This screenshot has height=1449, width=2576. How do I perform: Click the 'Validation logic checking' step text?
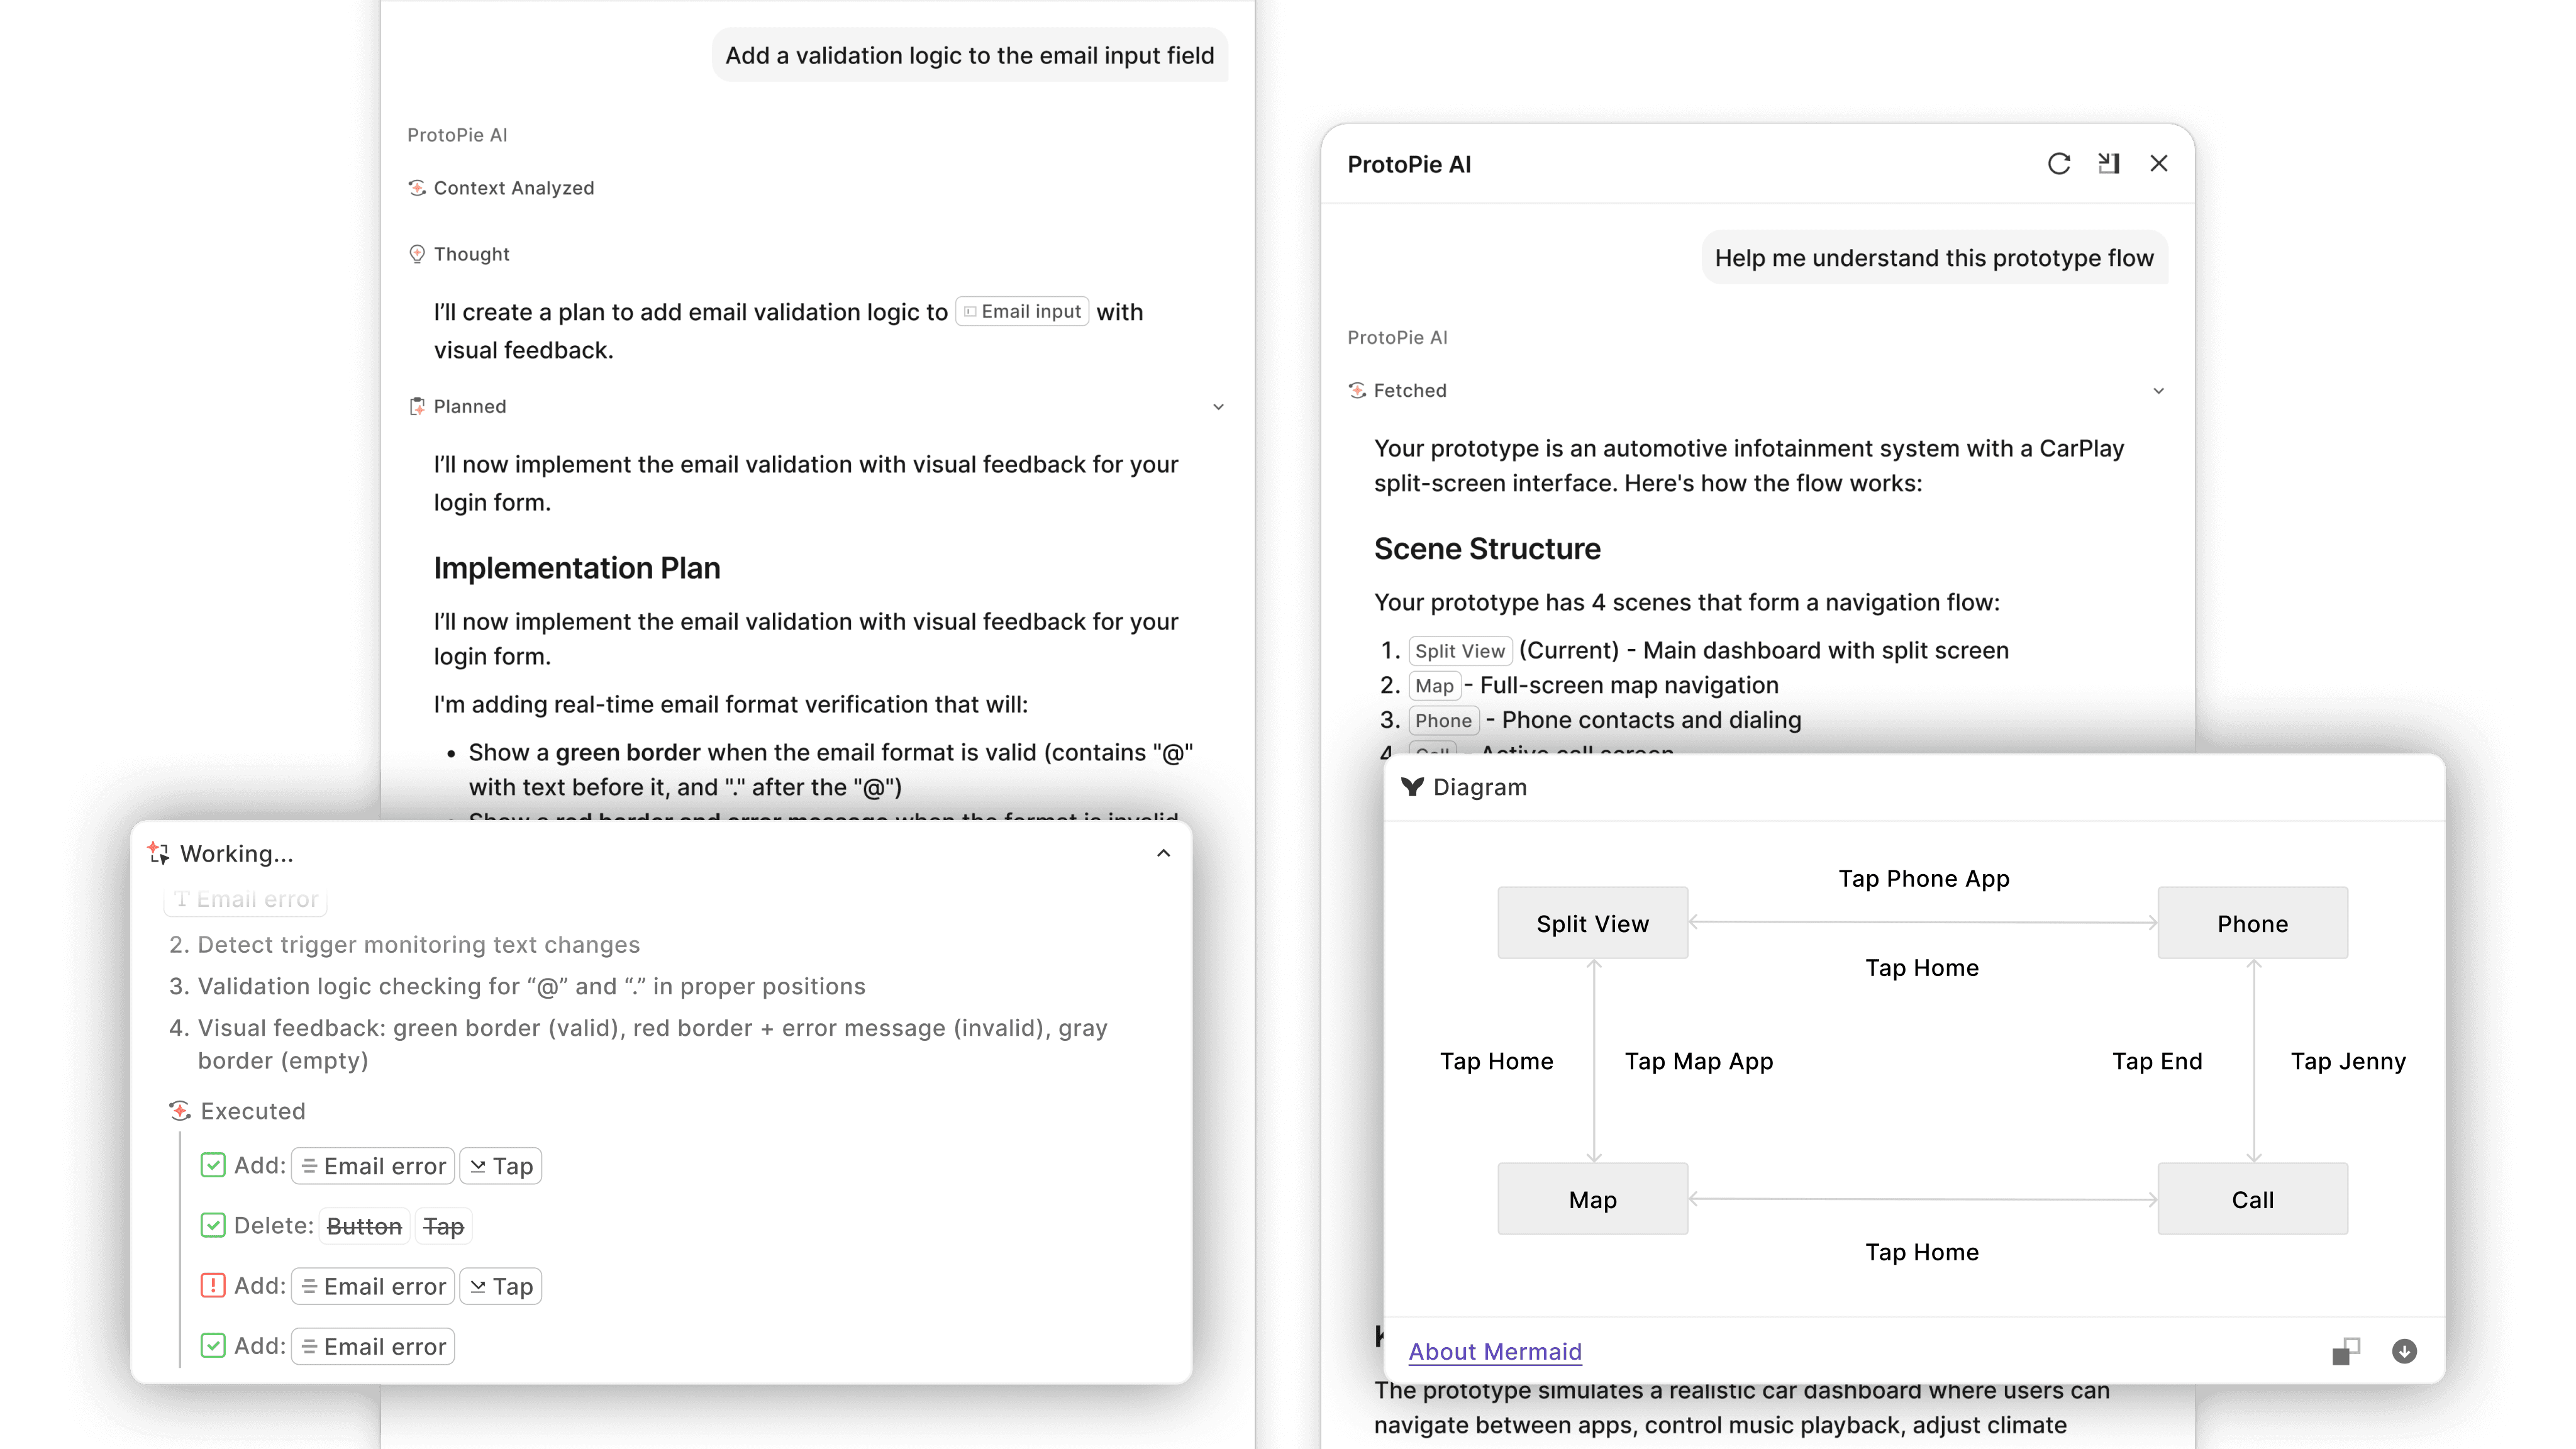532,987
